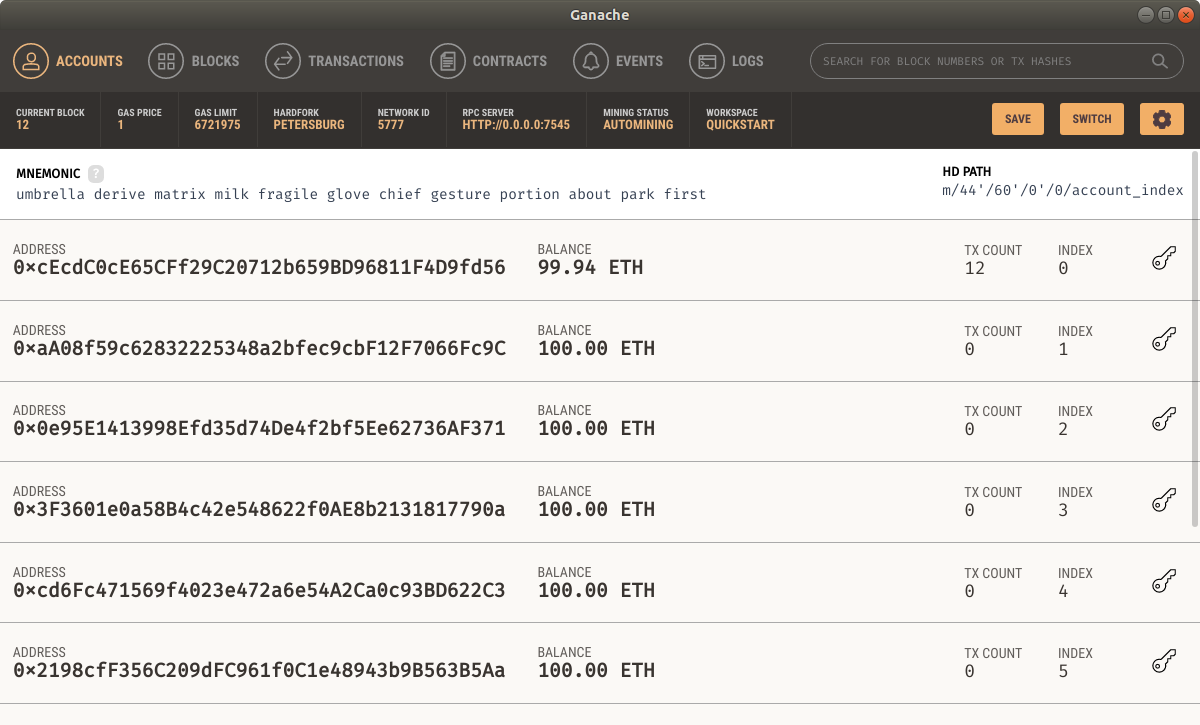This screenshot has width=1200, height=725.
Task: Open key icon for account index 4
Action: click(1163, 582)
